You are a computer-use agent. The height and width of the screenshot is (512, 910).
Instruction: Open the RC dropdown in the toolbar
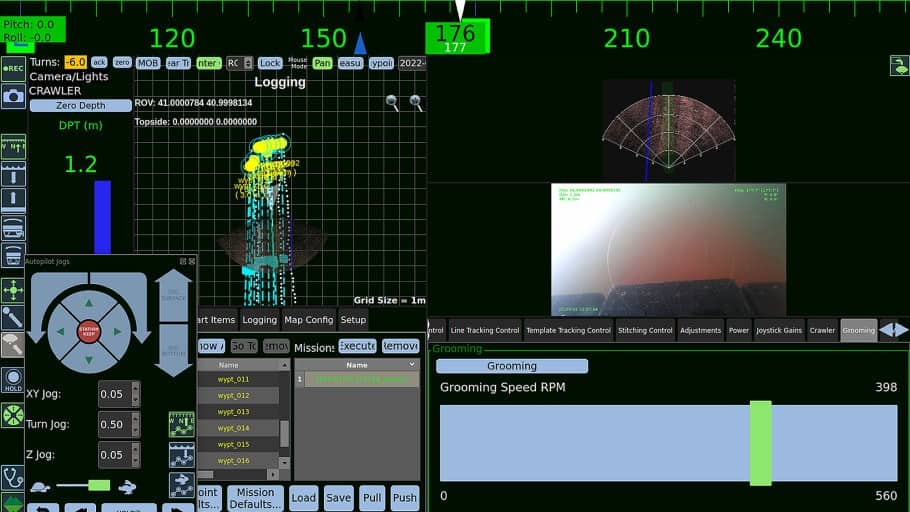(239, 63)
